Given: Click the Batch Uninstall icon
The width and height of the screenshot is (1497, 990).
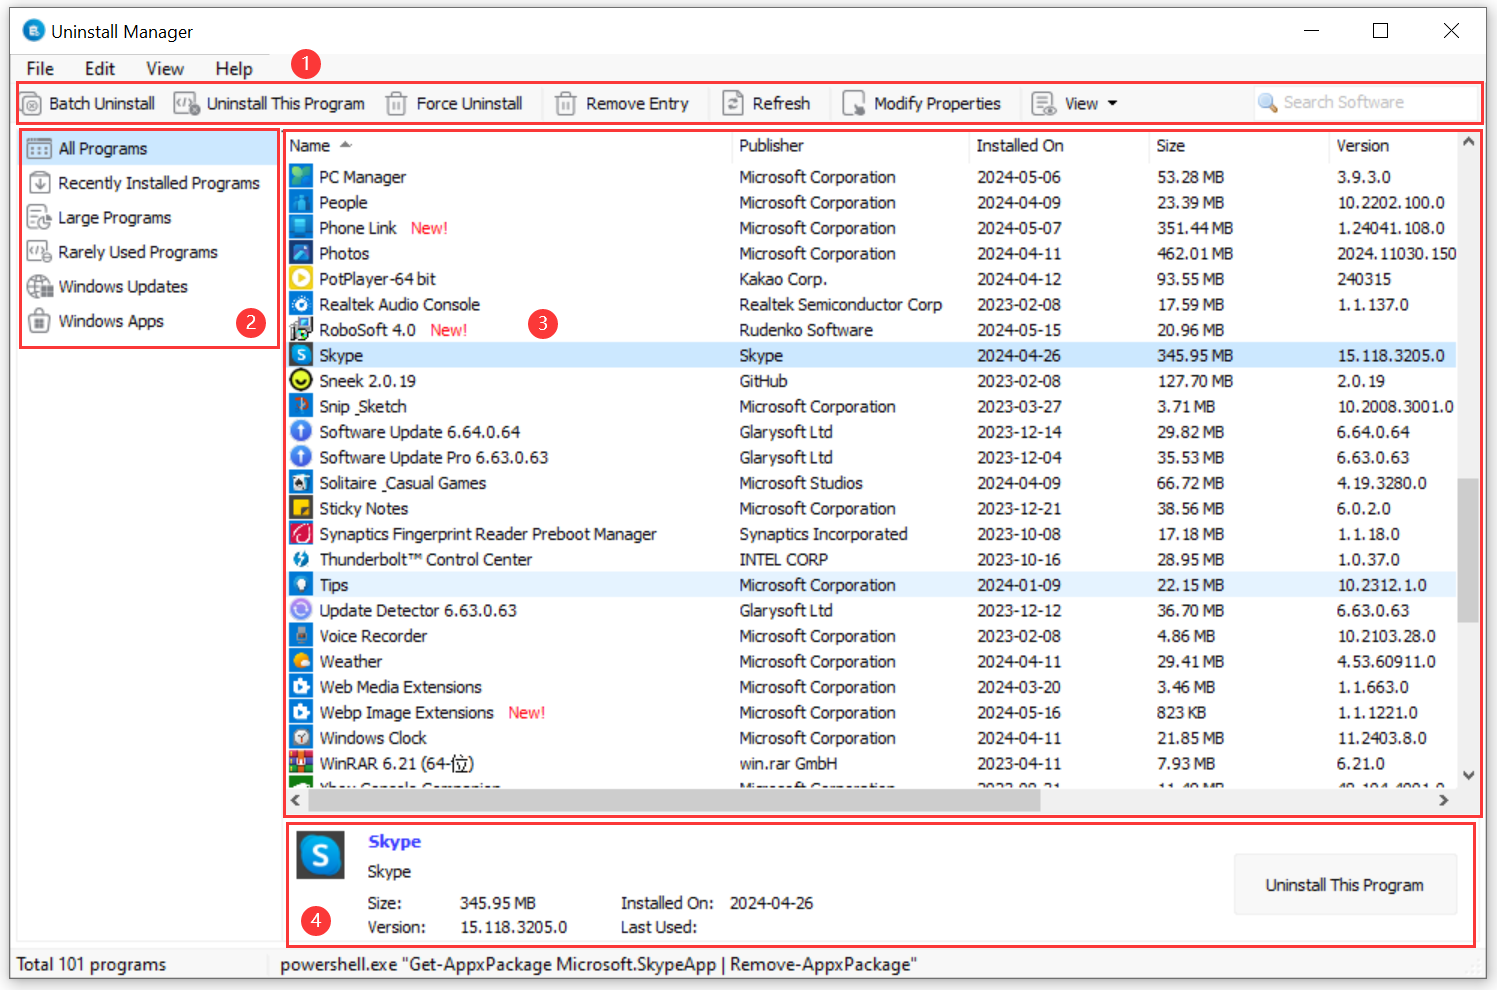Looking at the screenshot, I should click(x=32, y=102).
